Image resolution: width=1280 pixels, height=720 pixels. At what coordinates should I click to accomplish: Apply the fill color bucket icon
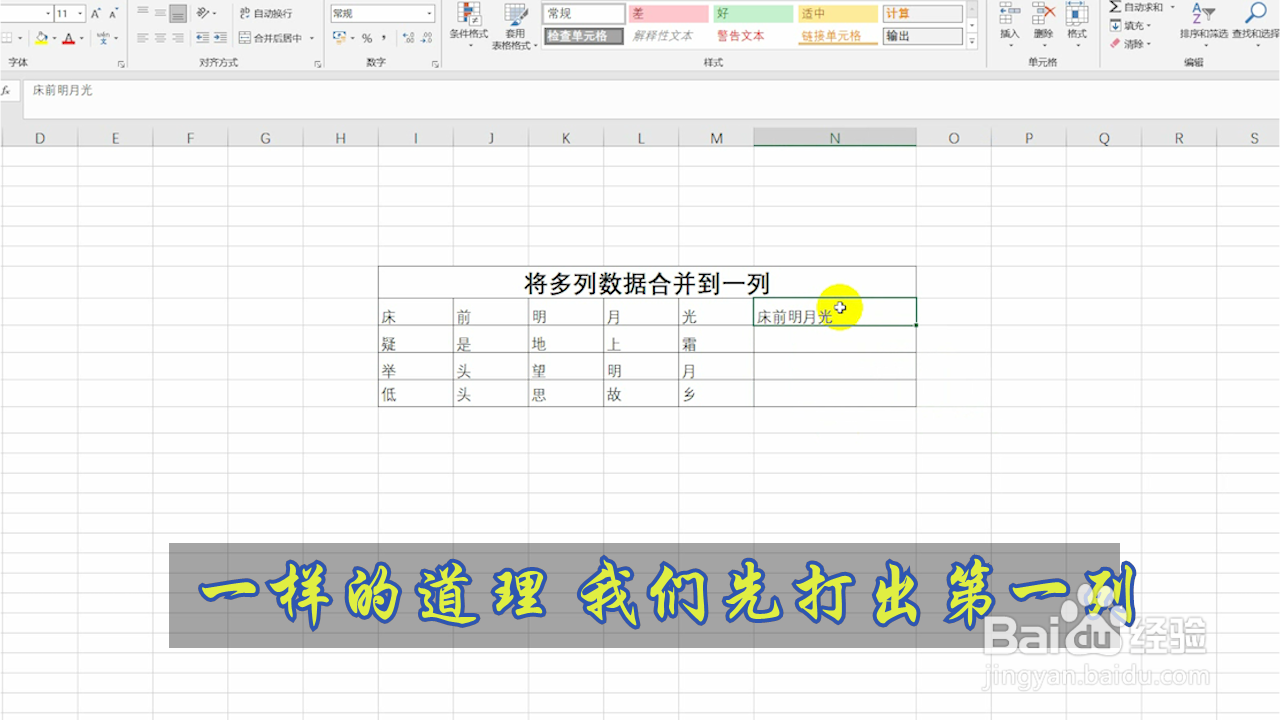coord(41,38)
